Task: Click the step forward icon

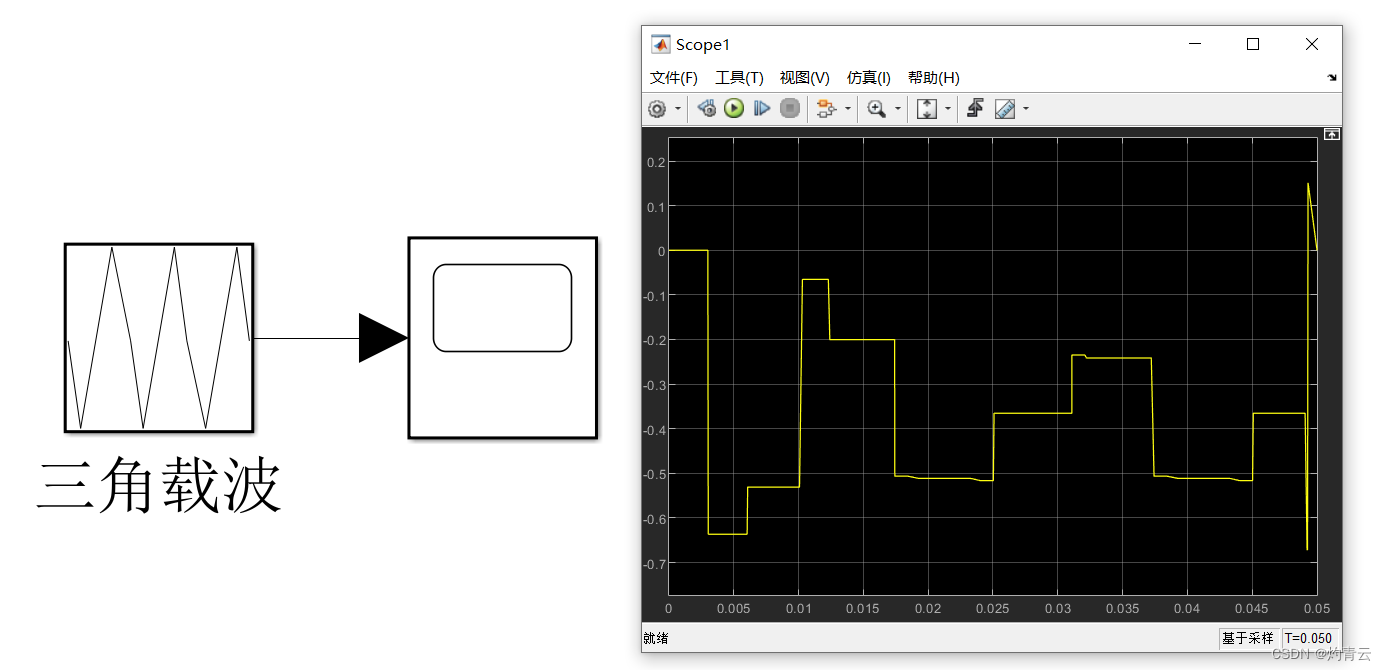Action: pyautogui.click(x=762, y=108)
